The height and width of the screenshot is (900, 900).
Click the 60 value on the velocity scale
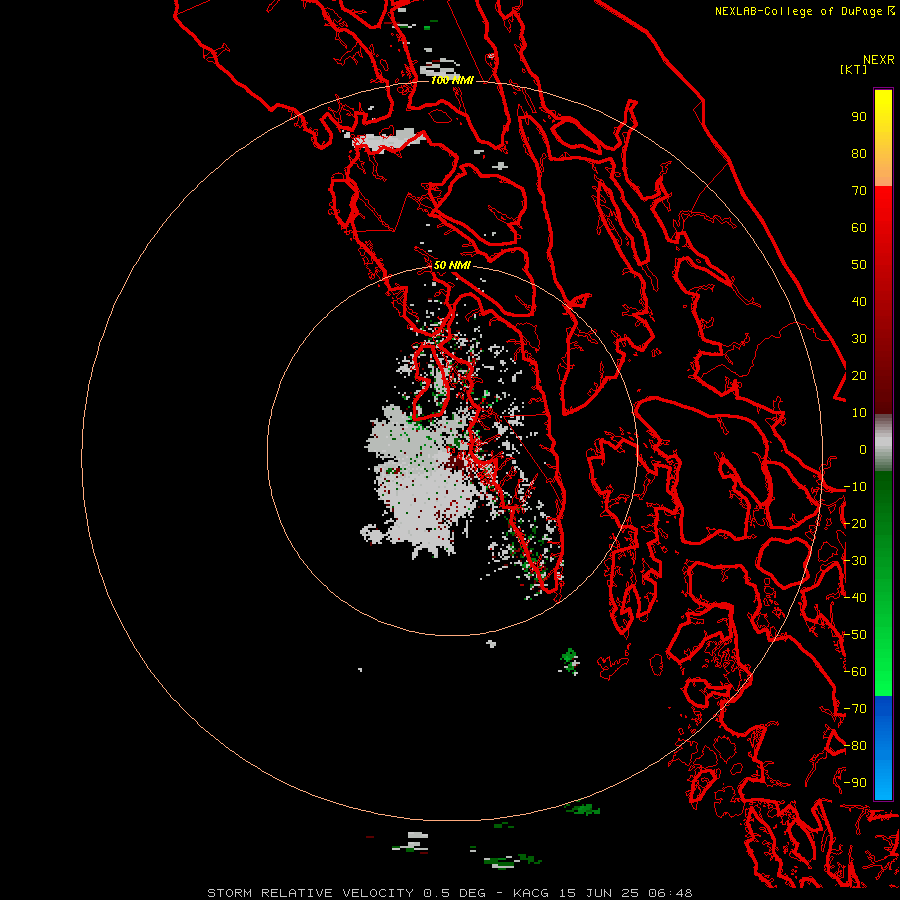pos(859,228)
